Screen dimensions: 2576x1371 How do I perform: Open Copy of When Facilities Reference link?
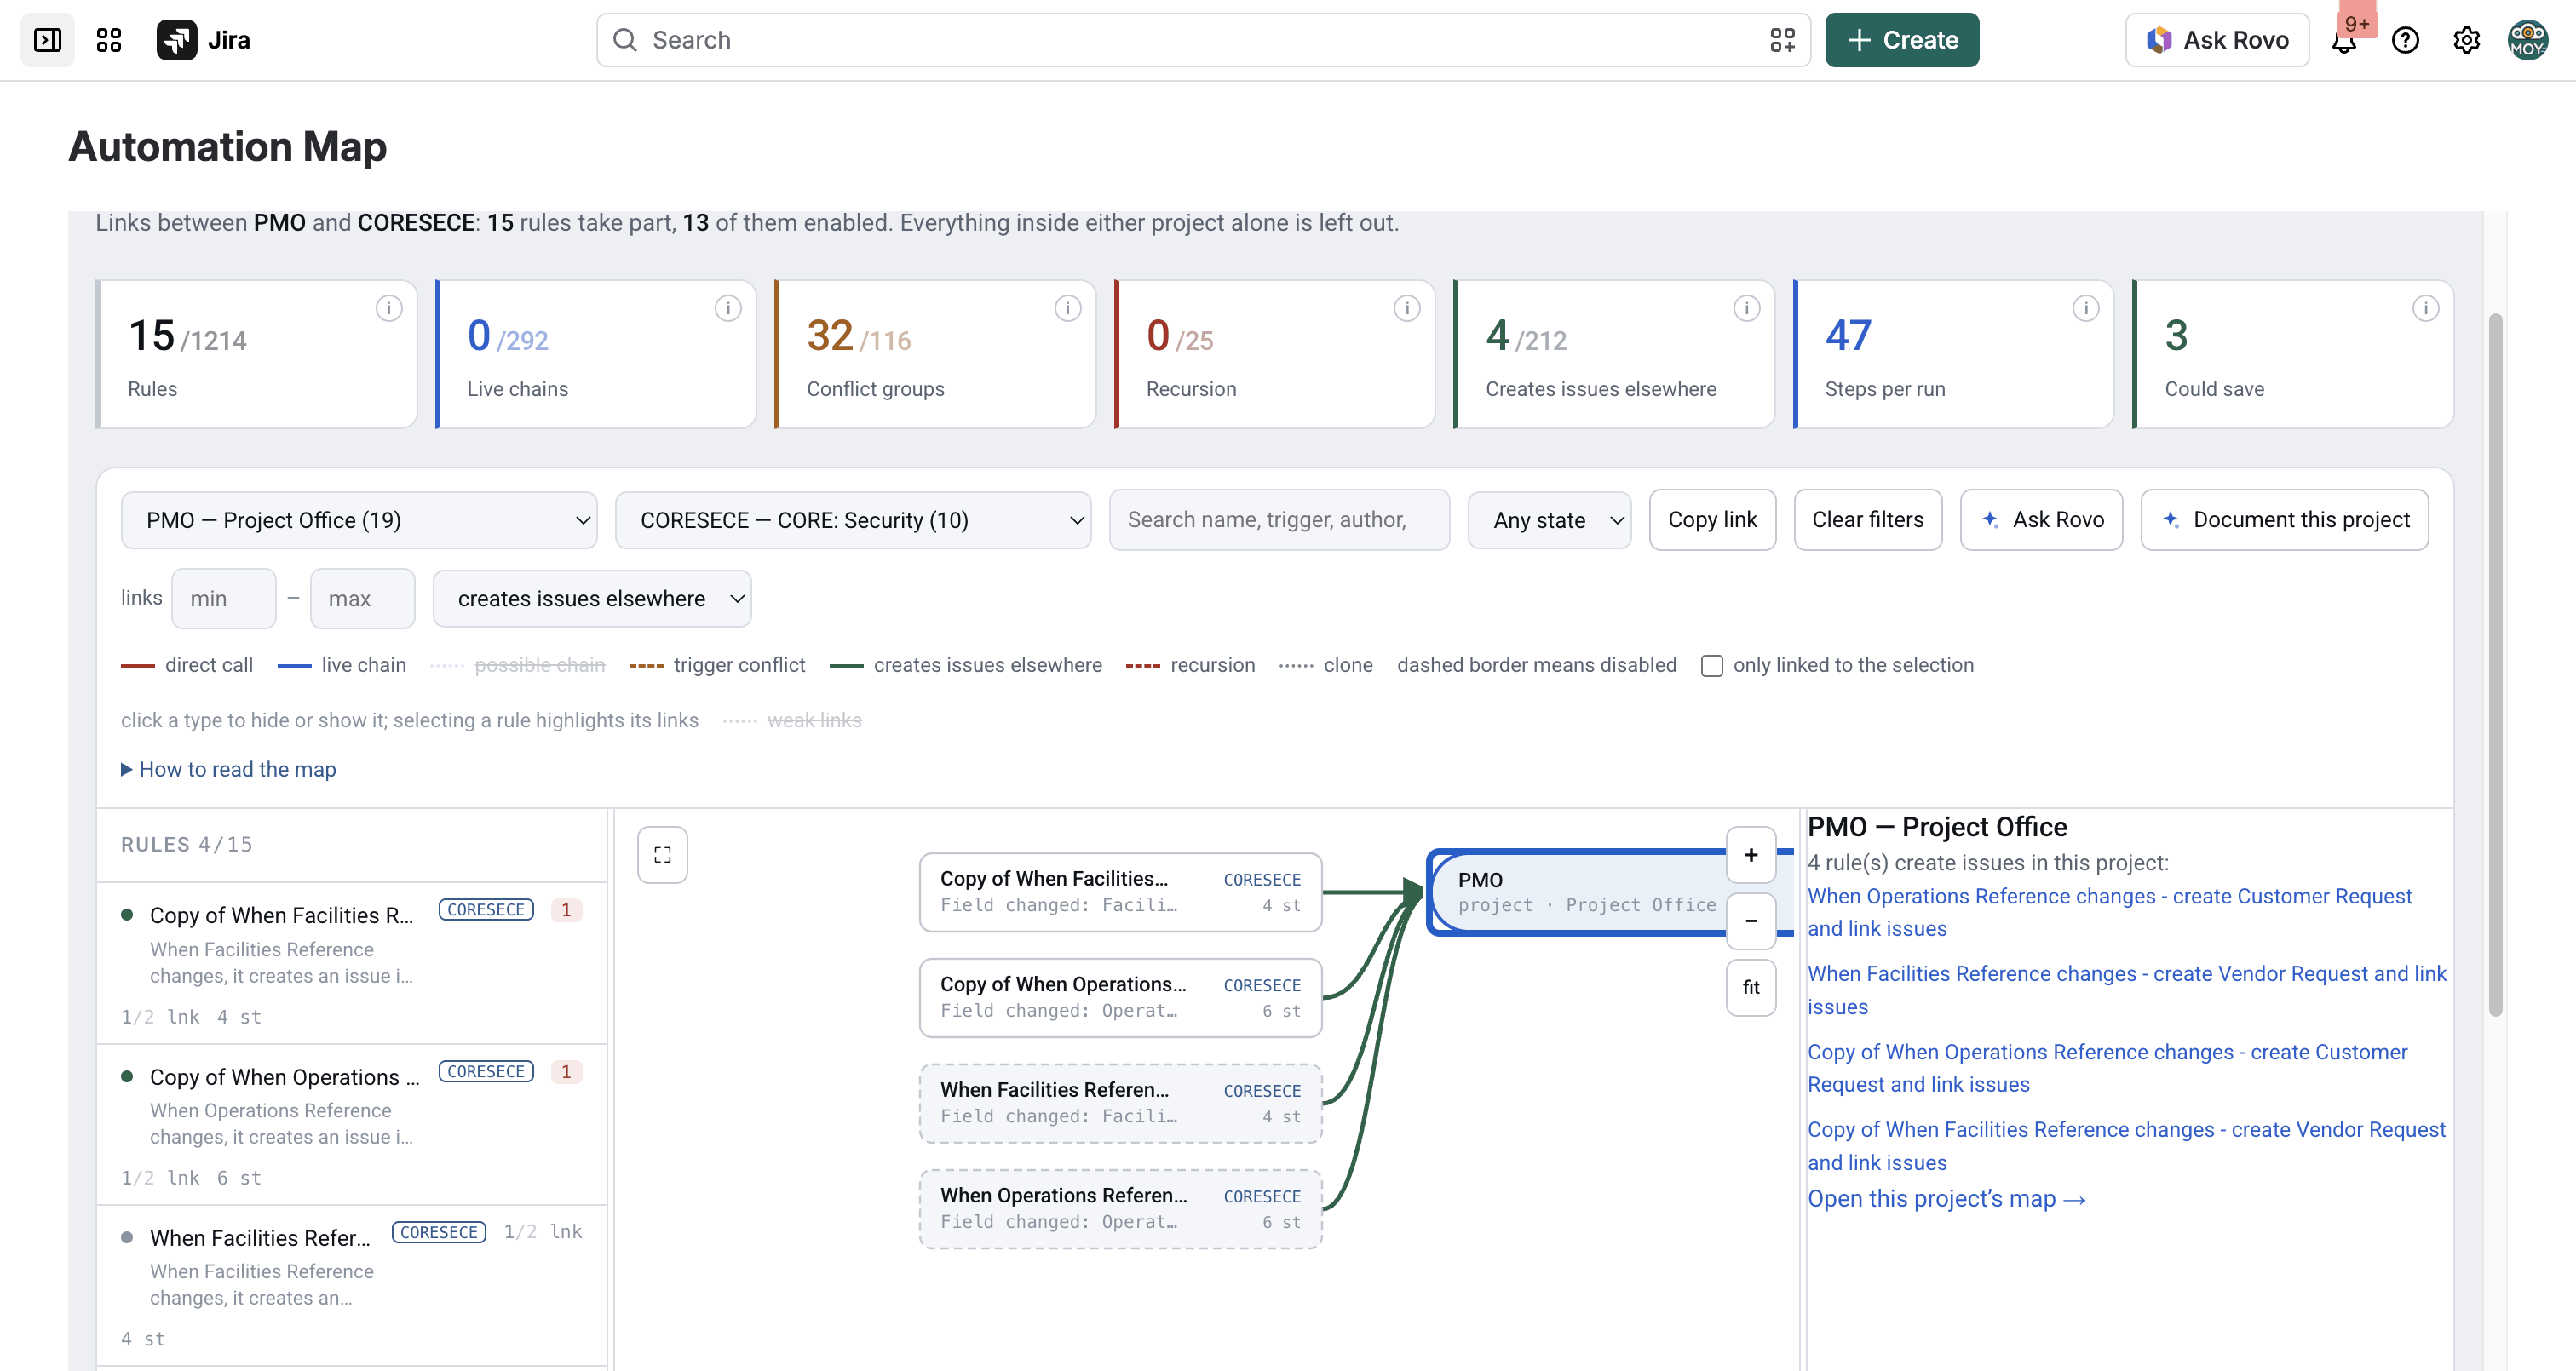tap(2126, 1146)
